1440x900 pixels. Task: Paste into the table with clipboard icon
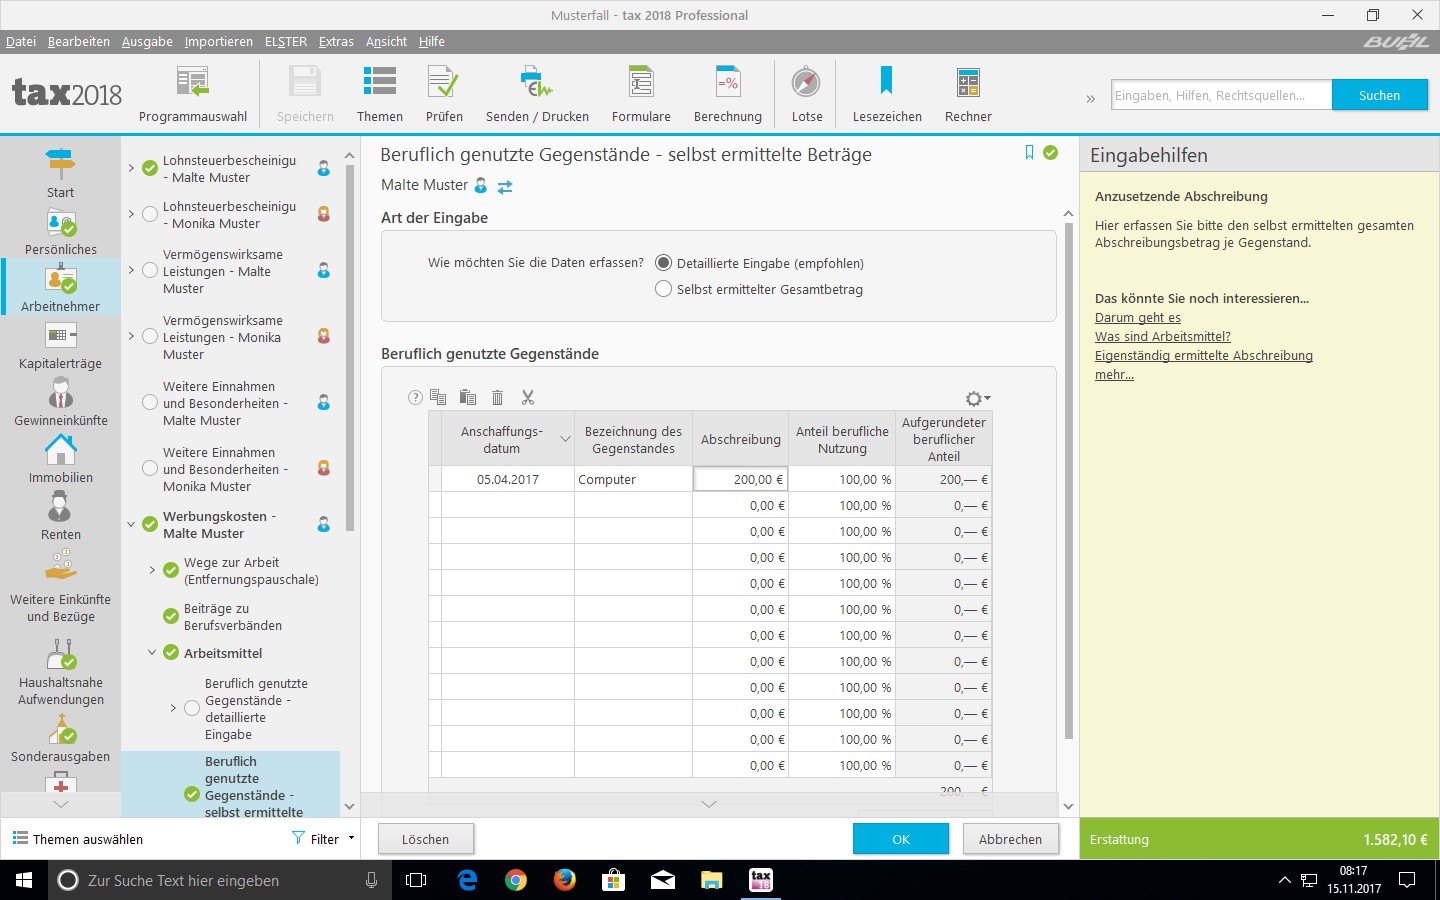click(x=468, y=397)
